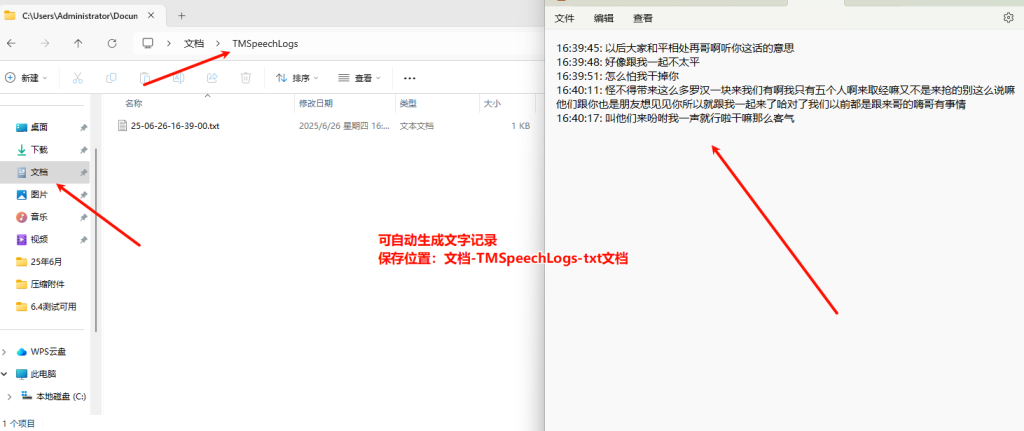The height and width of the screenshot is (431, 1024).
Task: Refresh the current folder view
Action: (x=112, y=43)
